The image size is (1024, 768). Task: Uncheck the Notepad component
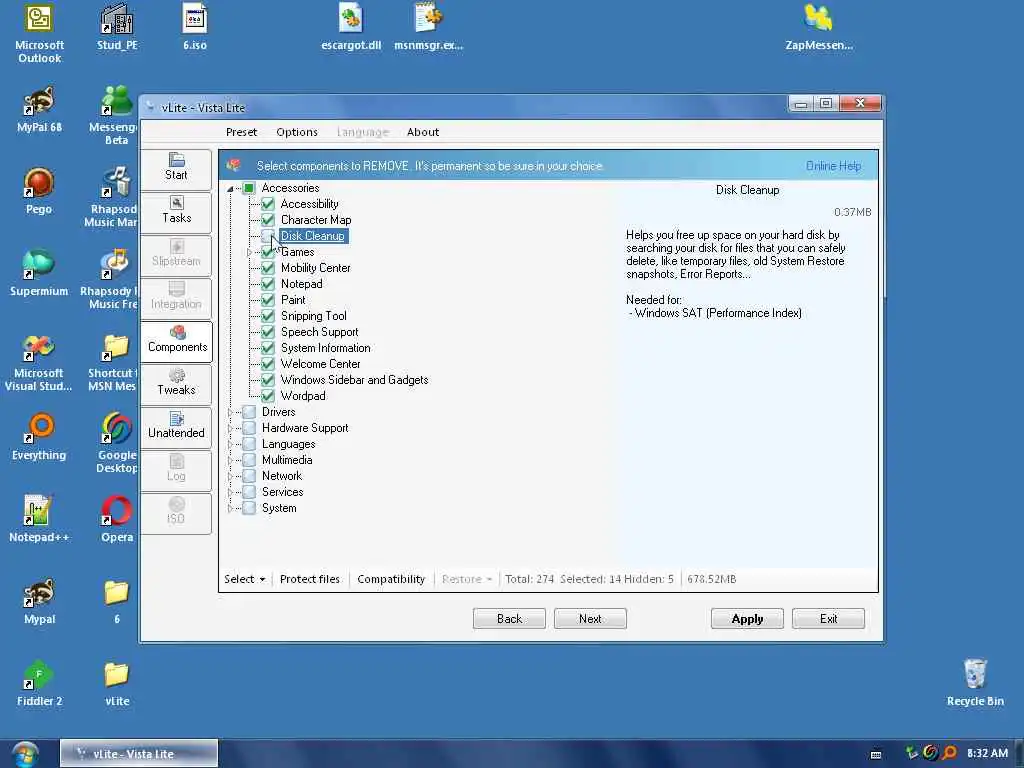point(268,284)
